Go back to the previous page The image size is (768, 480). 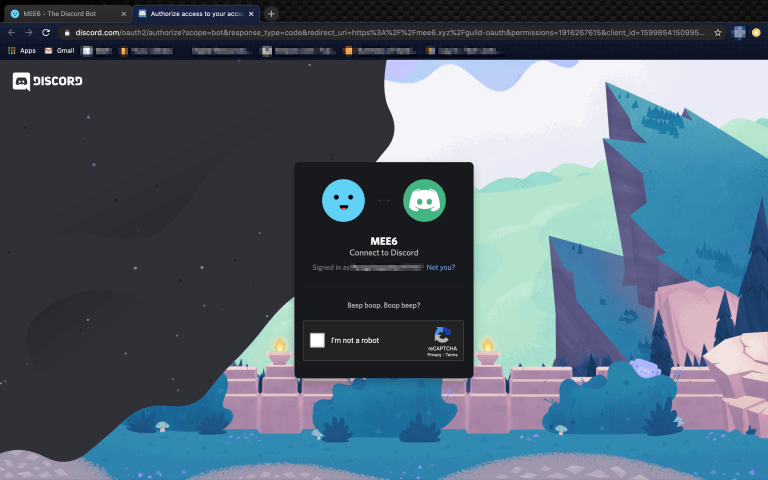click(12, 32)
